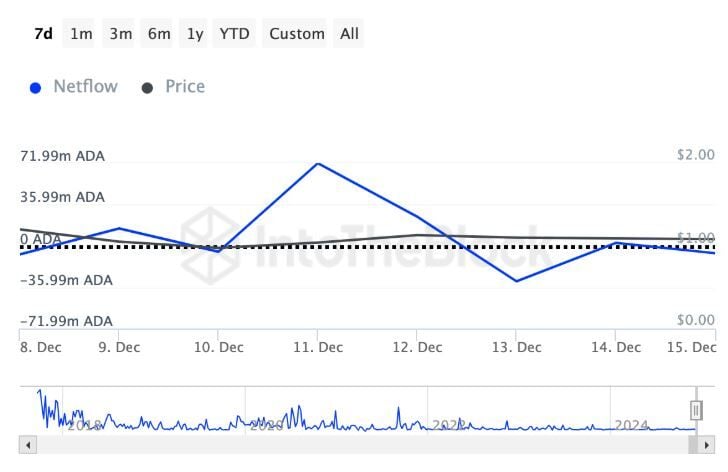Choose the 3m time range
The height and width of the screenshot is (472, 728).
121,33
